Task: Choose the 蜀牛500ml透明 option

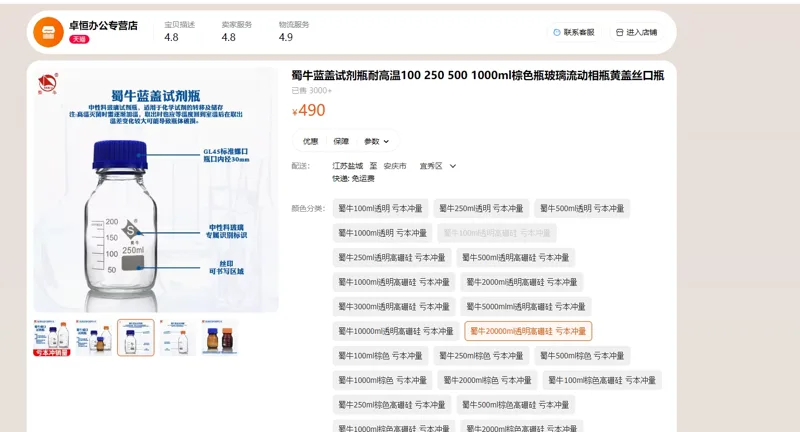Action: click(x=582, y=208)
